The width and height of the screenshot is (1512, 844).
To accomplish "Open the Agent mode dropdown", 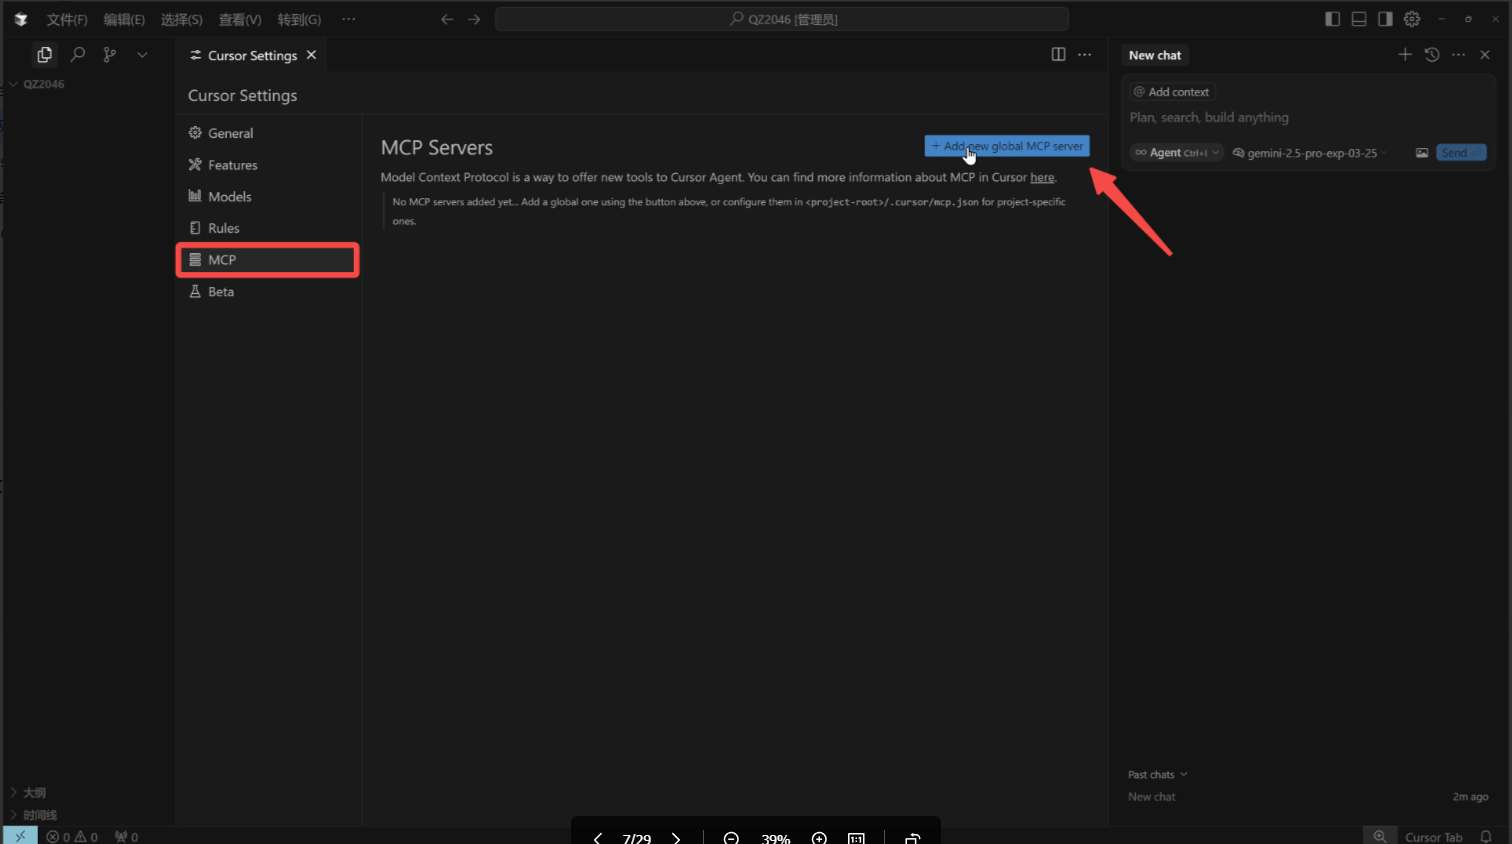I will tap(1177, 153).
